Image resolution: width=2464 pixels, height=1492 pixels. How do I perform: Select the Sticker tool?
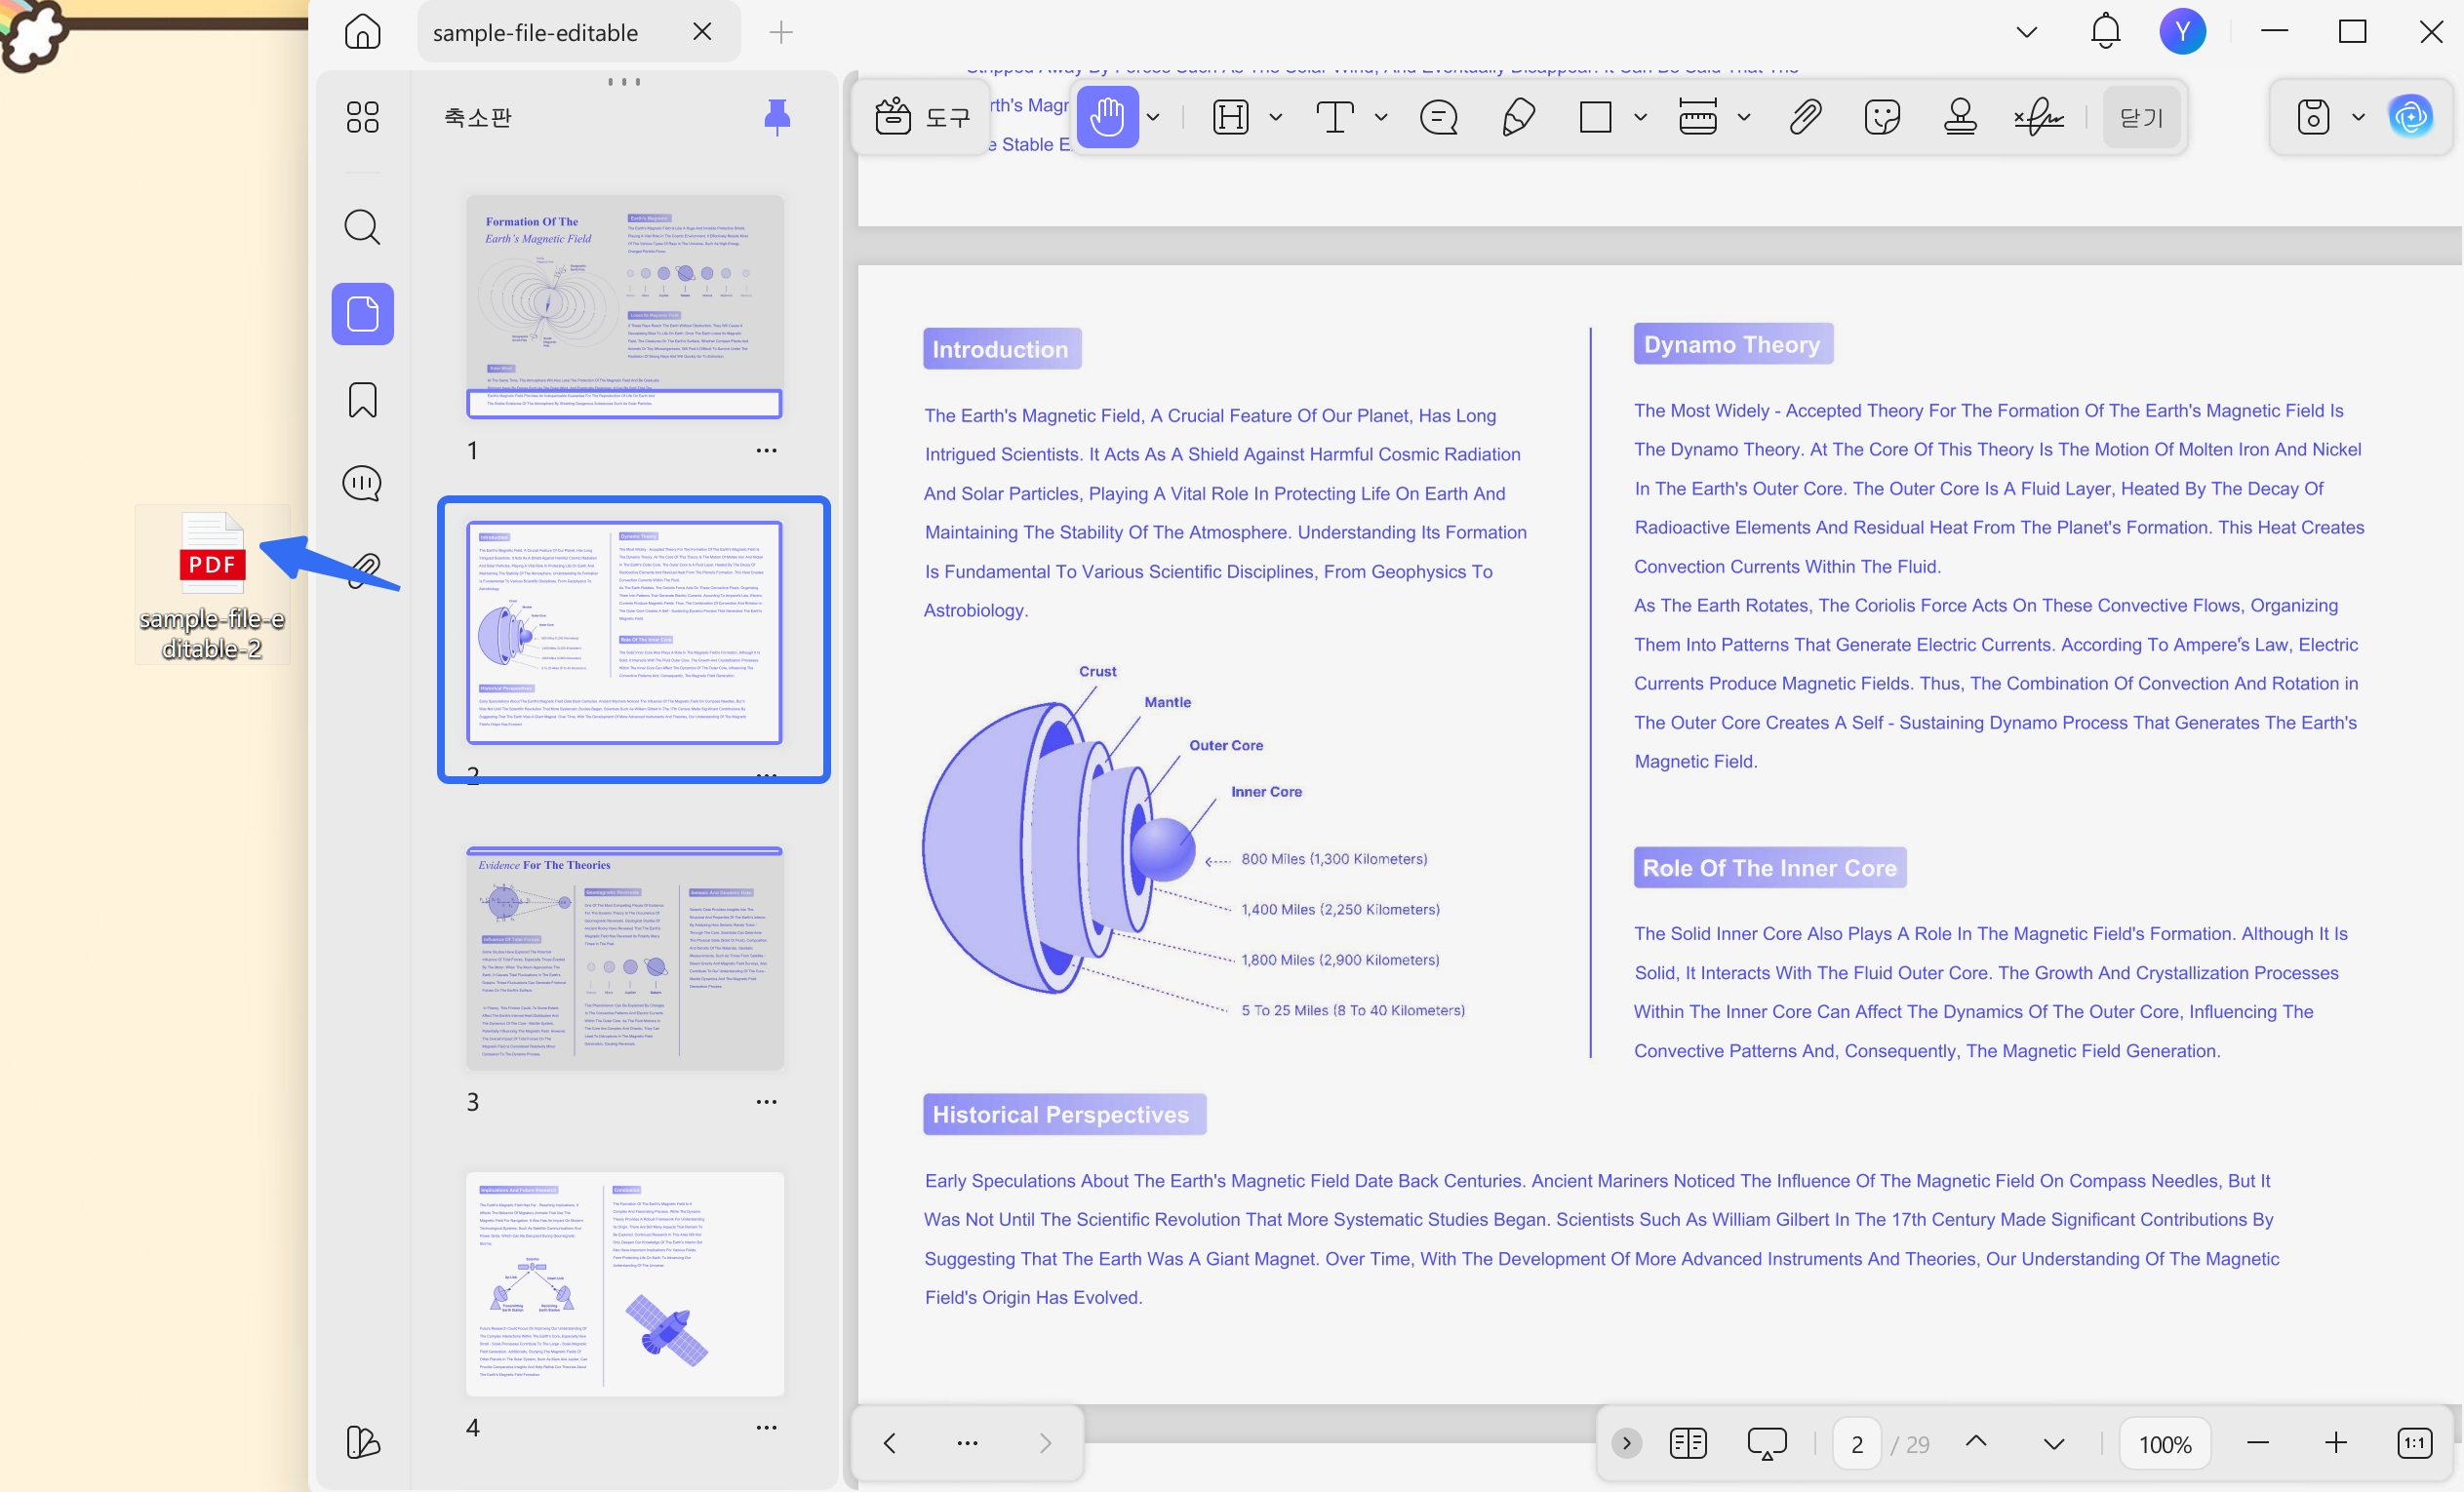pos(1882,117)
